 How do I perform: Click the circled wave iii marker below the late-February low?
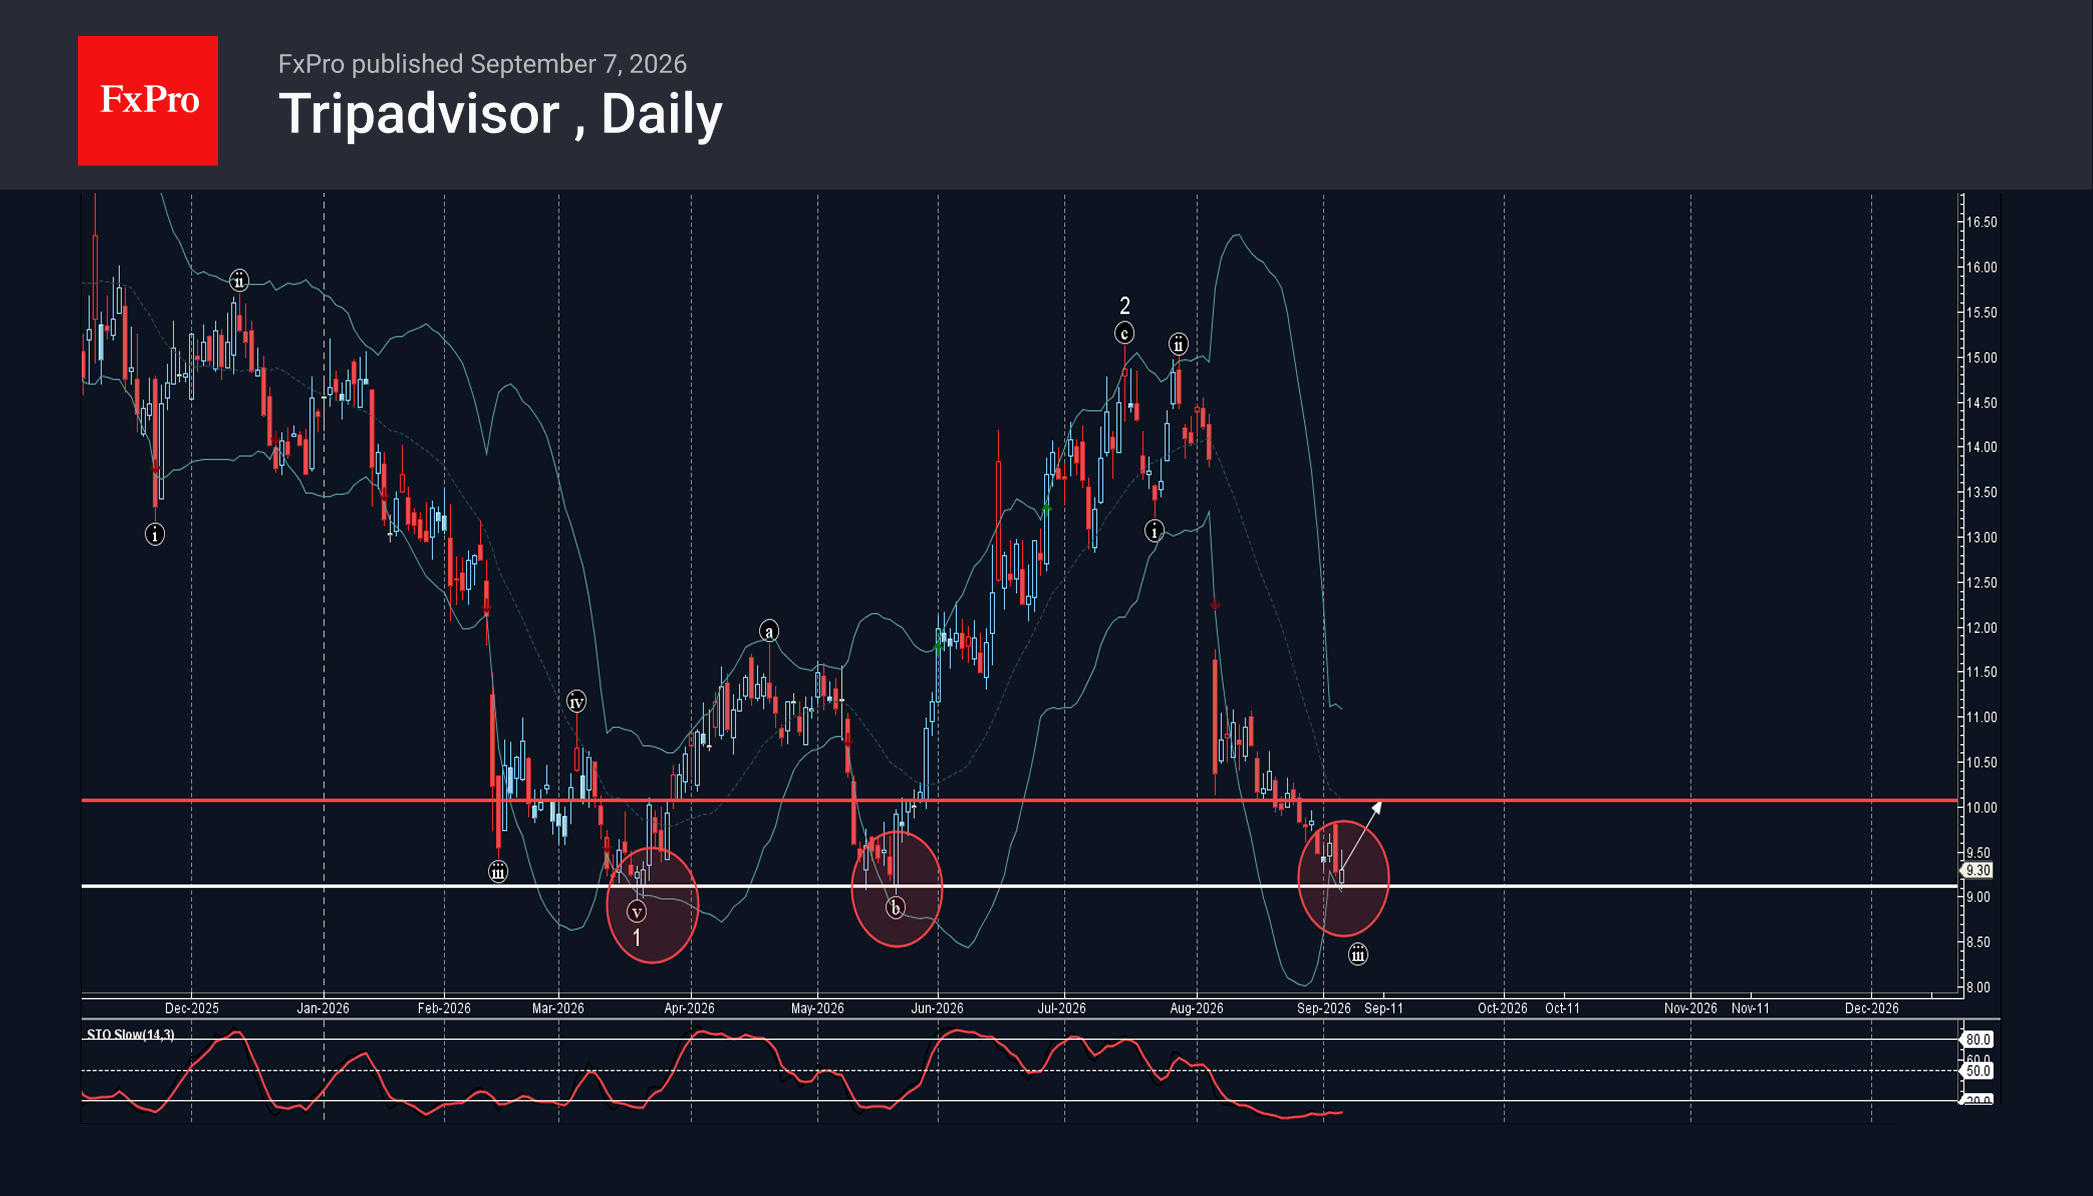click(497, 872)
